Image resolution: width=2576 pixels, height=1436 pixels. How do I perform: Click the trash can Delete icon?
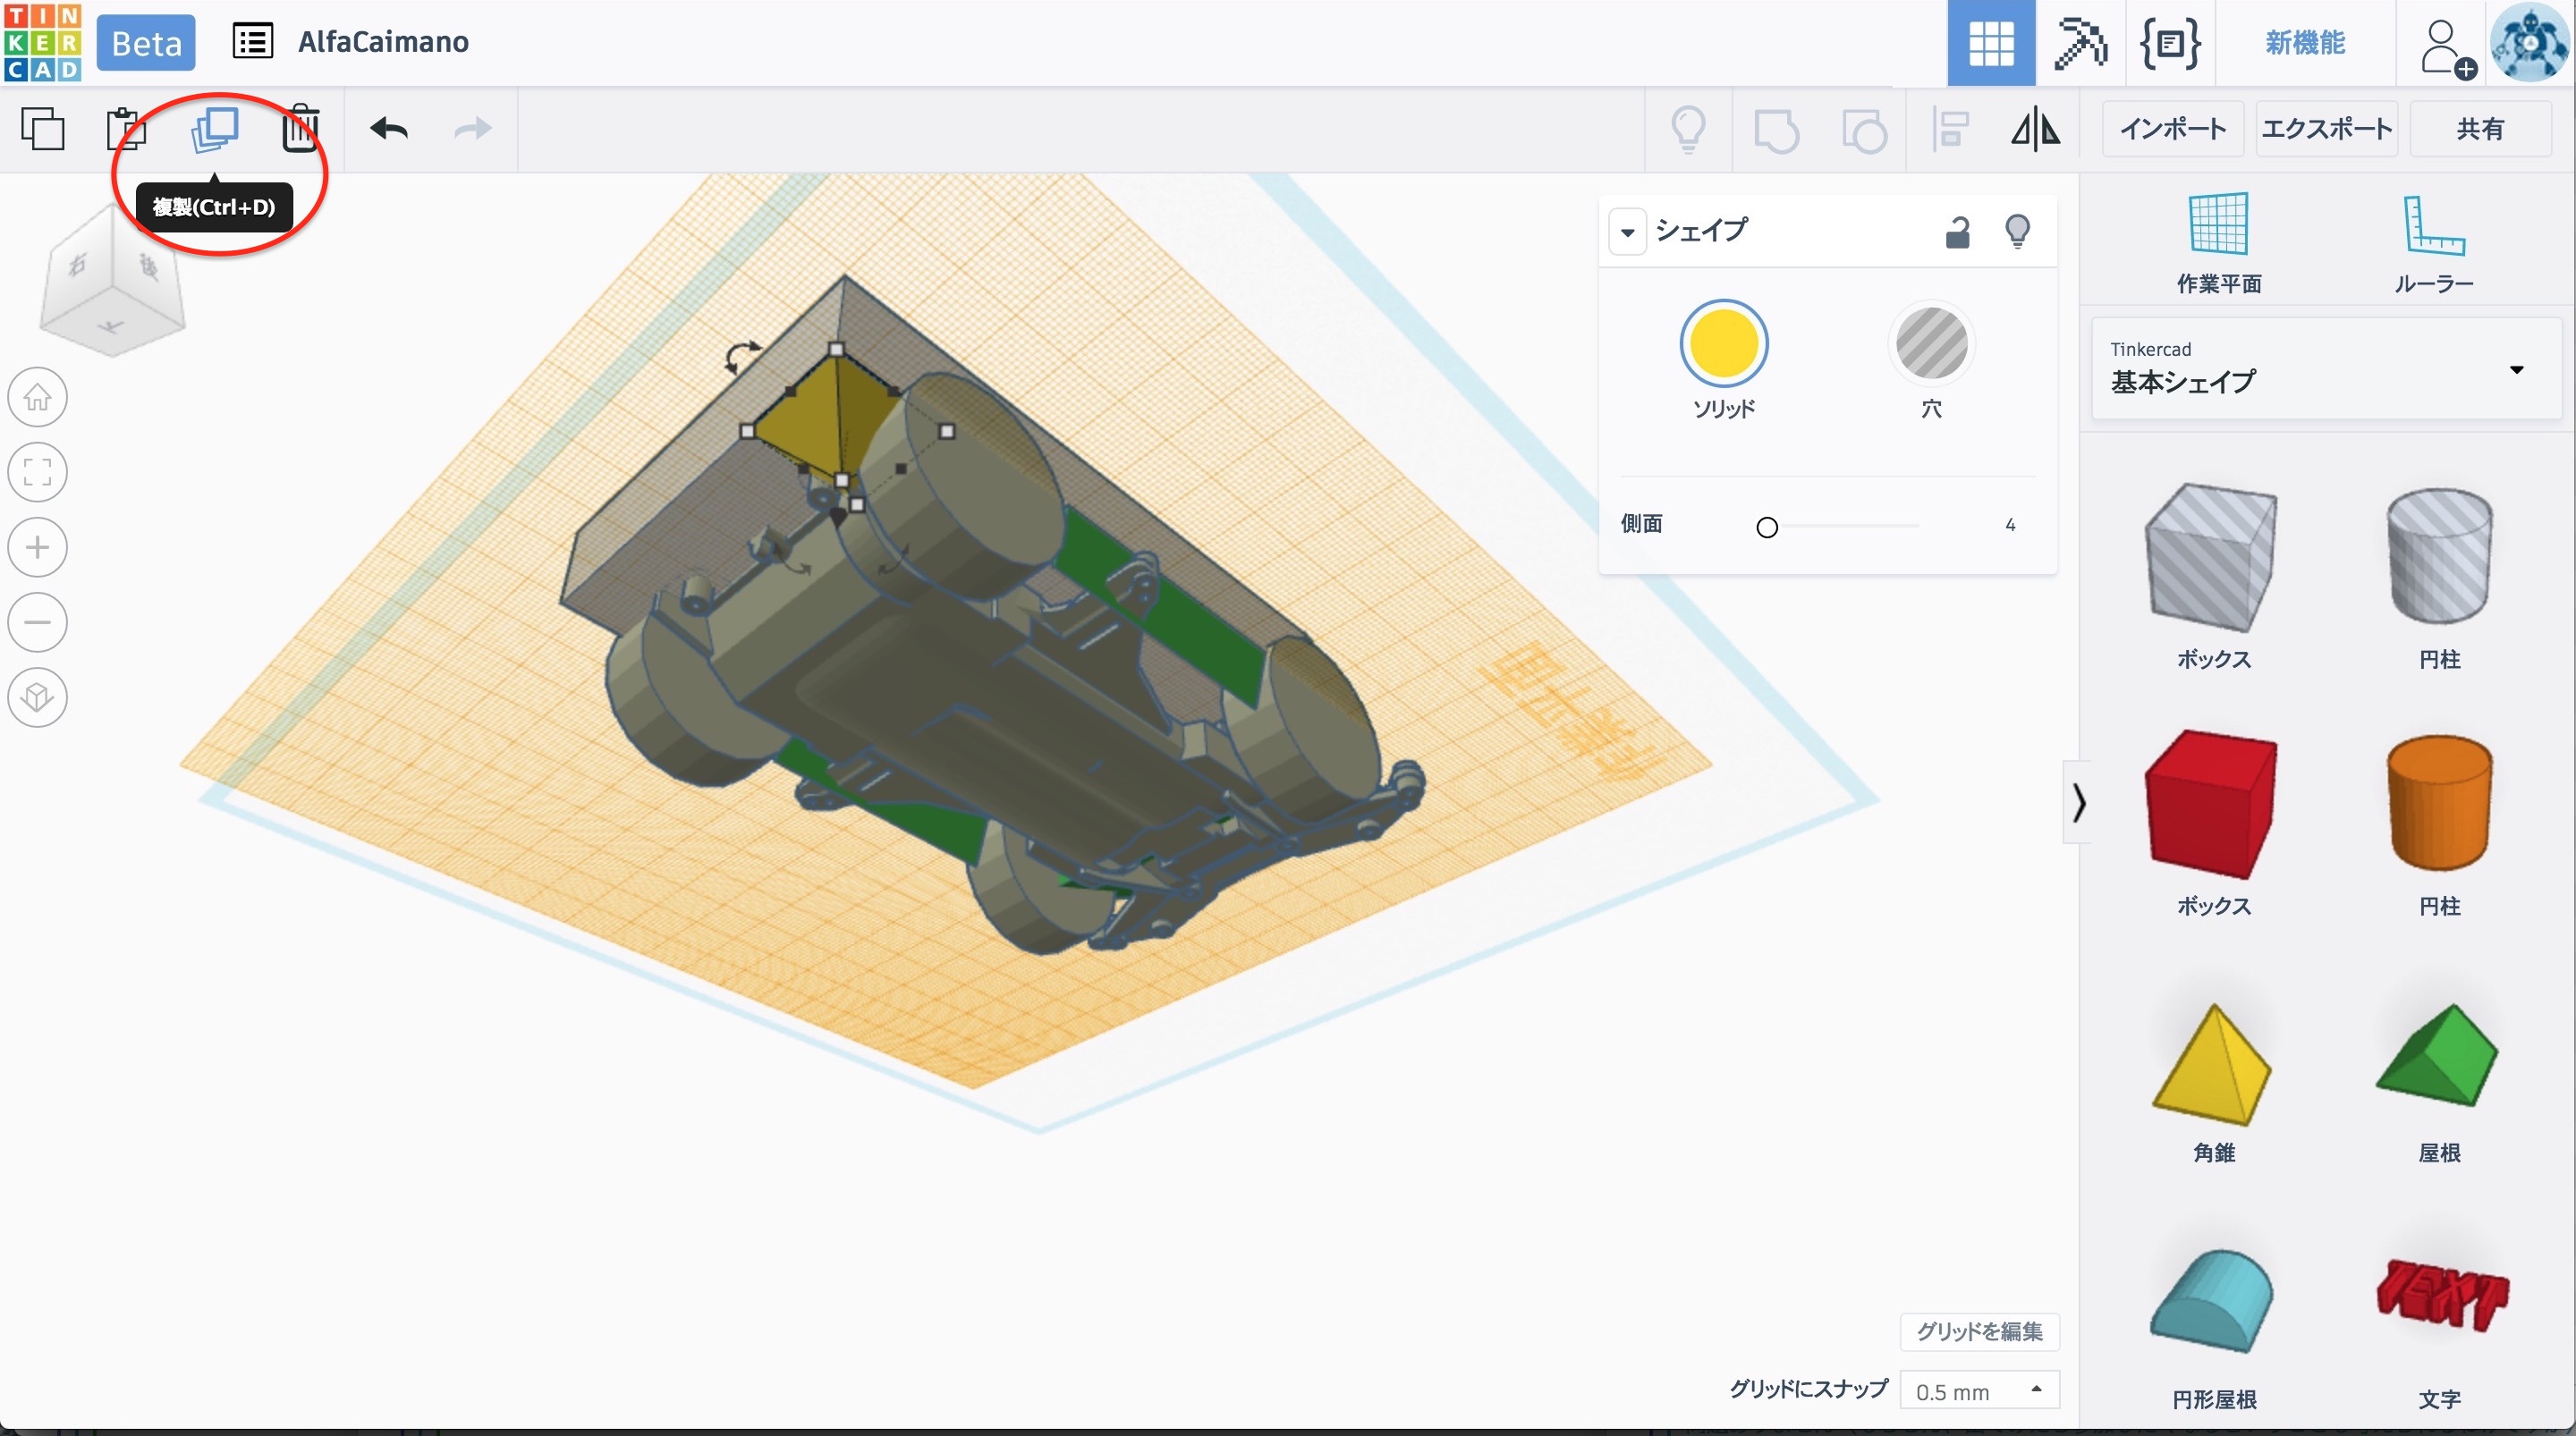point(300,129)
